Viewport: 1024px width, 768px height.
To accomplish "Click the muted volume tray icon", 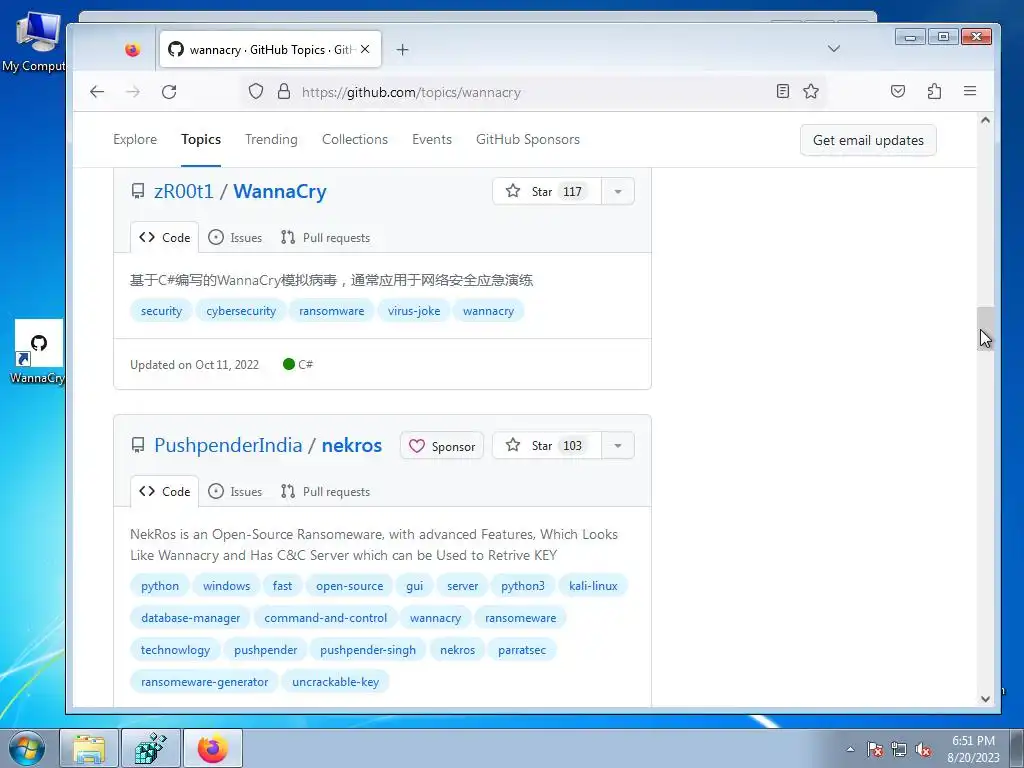I will coord(923,749).
